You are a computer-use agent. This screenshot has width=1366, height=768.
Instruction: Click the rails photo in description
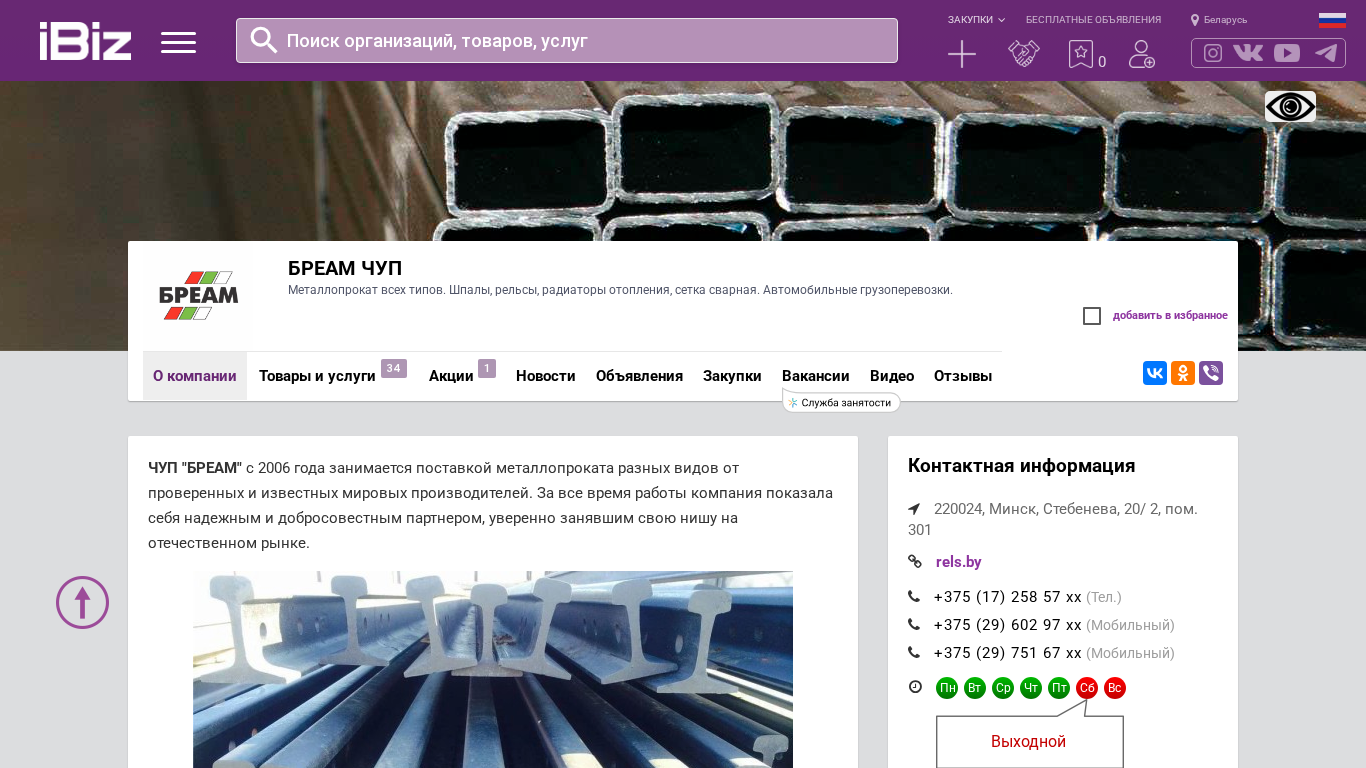coord(493,670)
